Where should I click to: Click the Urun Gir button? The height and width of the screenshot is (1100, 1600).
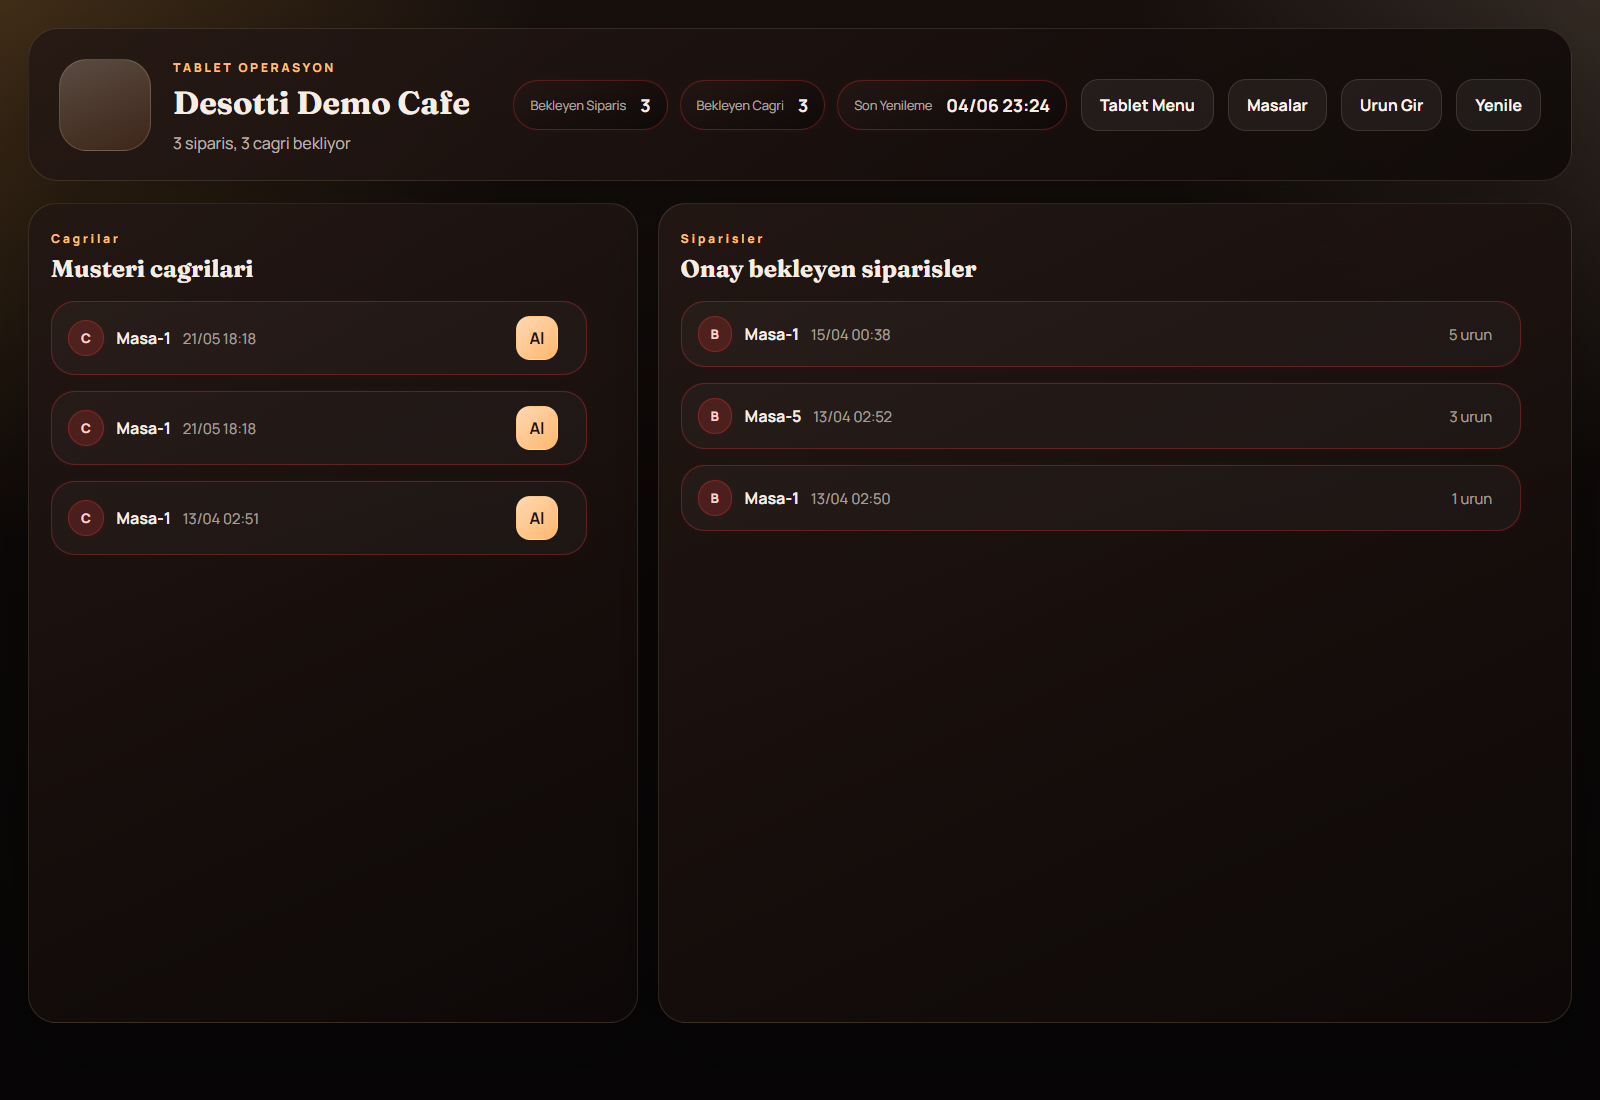[x=1391, y=105]
